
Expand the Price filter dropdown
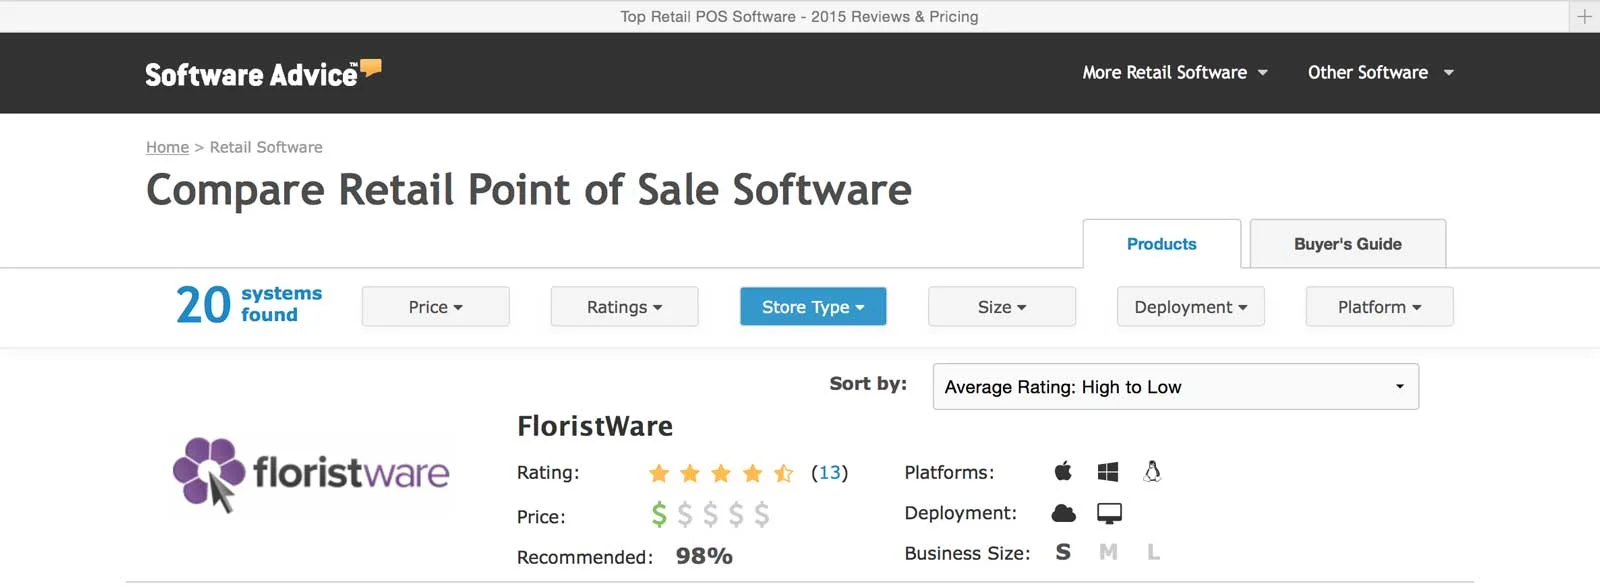(436, 307)
